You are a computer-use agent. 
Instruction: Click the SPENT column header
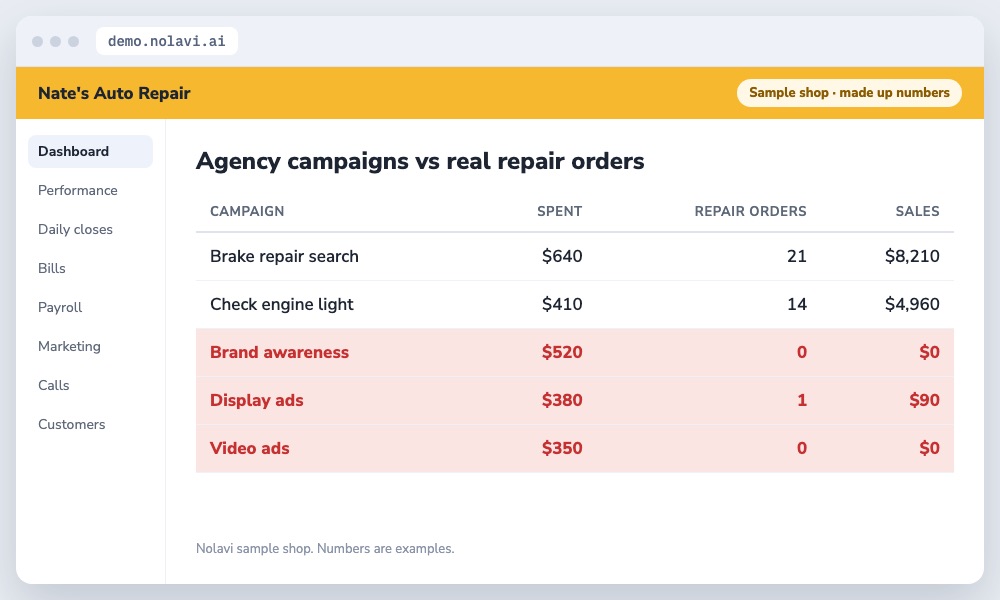pyautogui.click(x=559, y=211)
